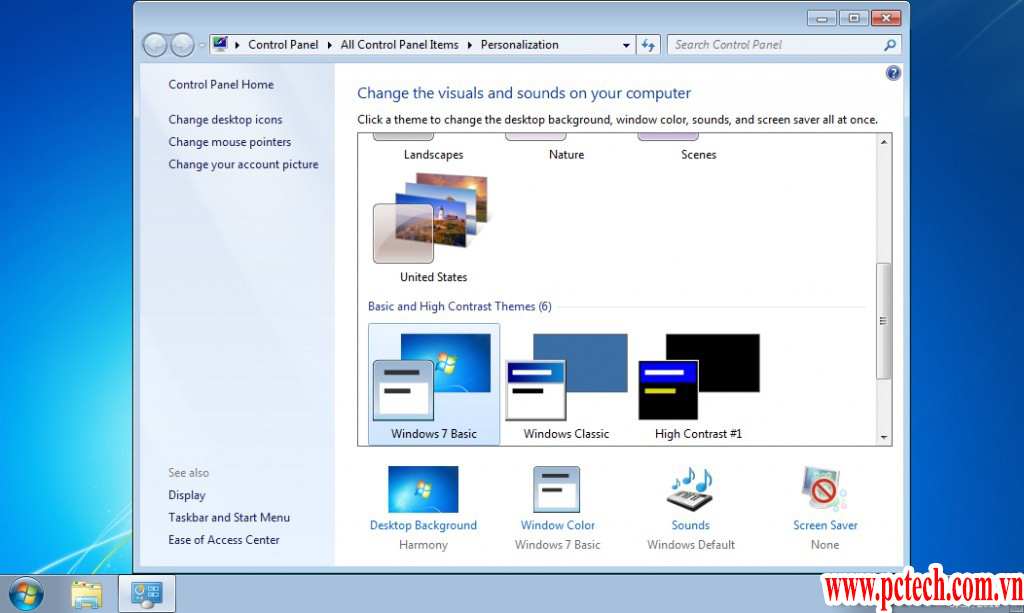
Task: Open the Taskbar and Start Menu link
Action: click(229, 518)
